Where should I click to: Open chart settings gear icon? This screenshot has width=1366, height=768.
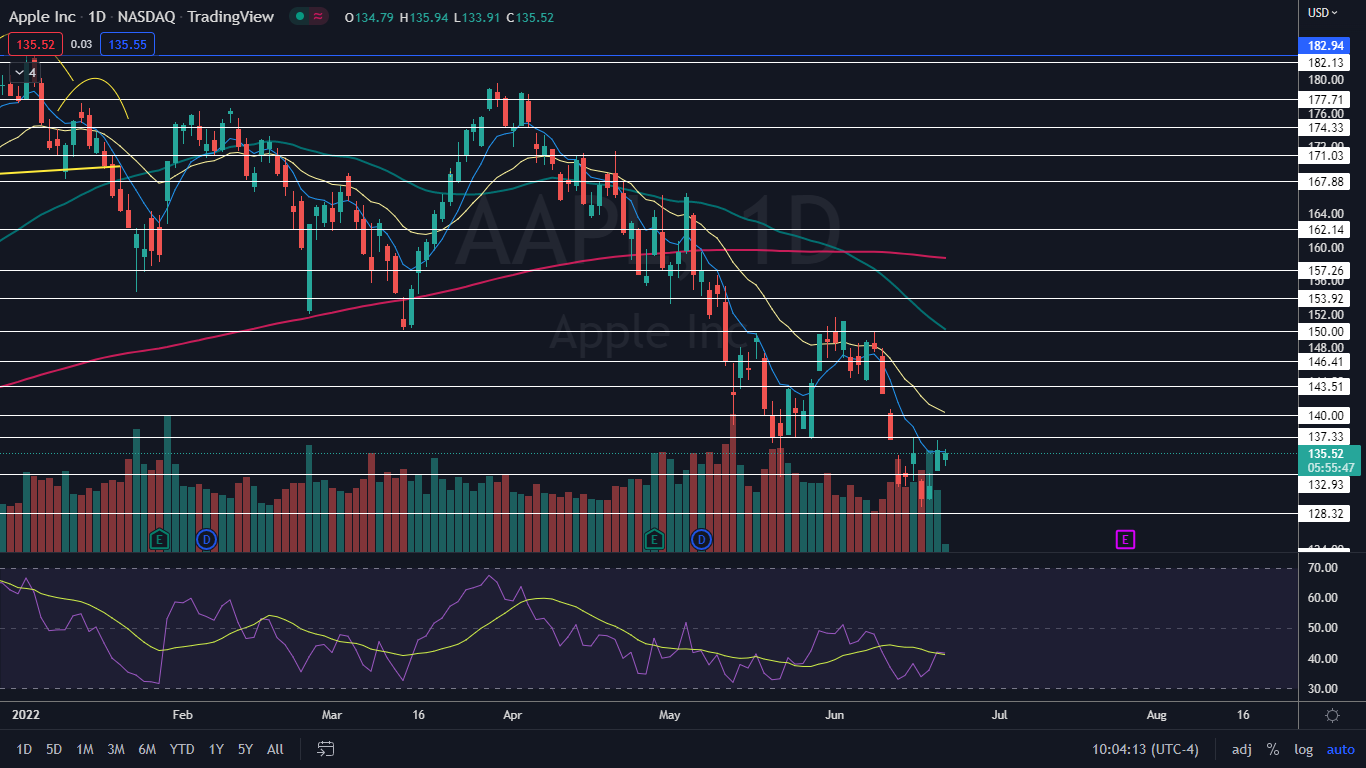click(1332, 715)
